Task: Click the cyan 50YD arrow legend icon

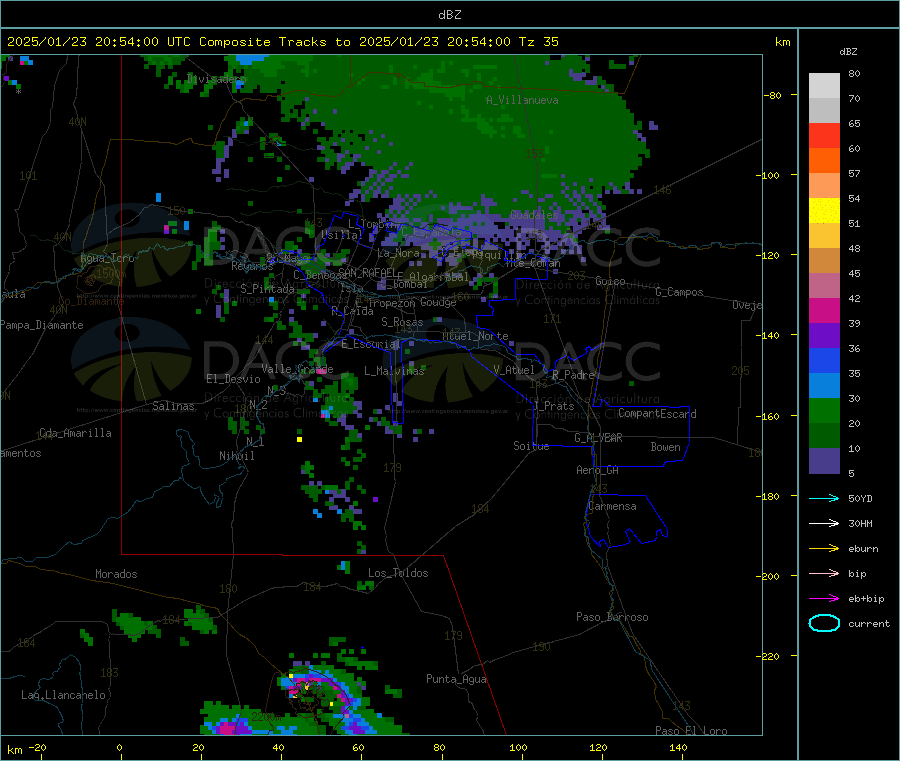Action: click(x=824, y=498)
